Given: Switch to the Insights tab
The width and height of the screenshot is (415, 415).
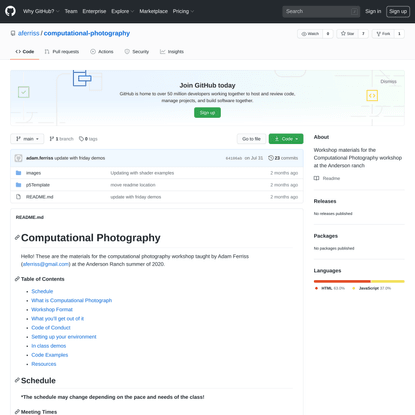Looking at the screenshot, I should [x=172, y=52].
